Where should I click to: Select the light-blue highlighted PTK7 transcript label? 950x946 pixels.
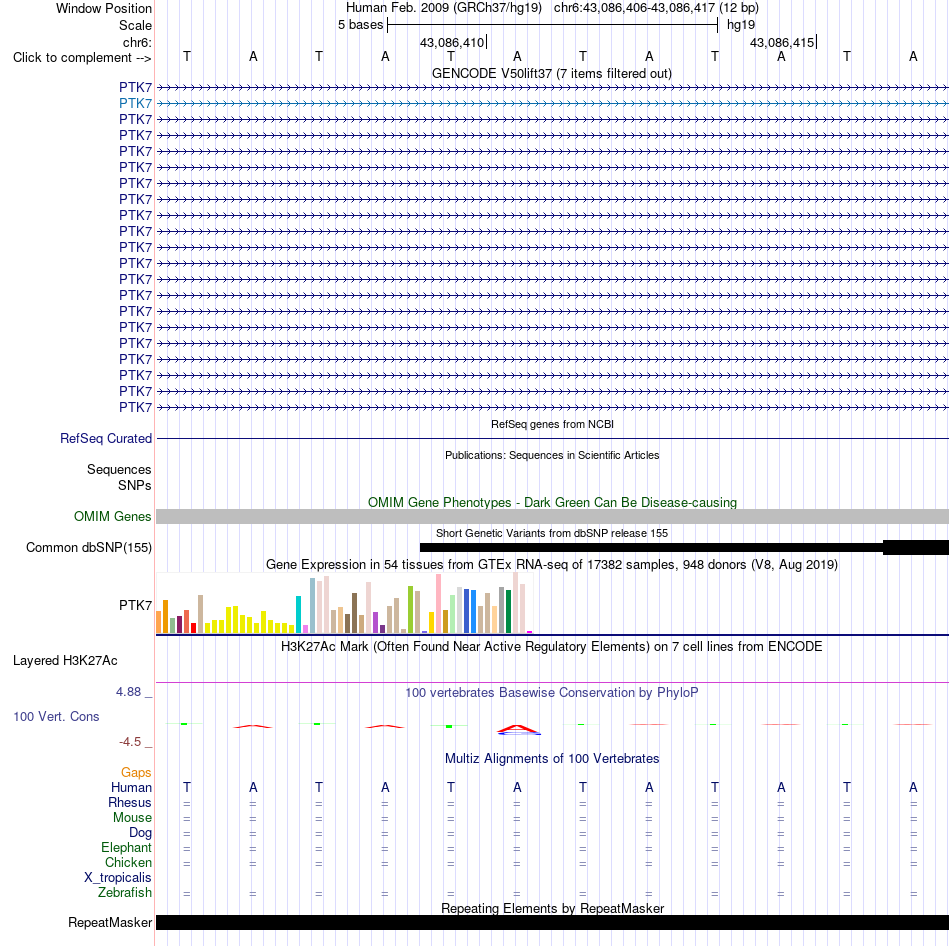pyautogui.click(x=135, y=104)
